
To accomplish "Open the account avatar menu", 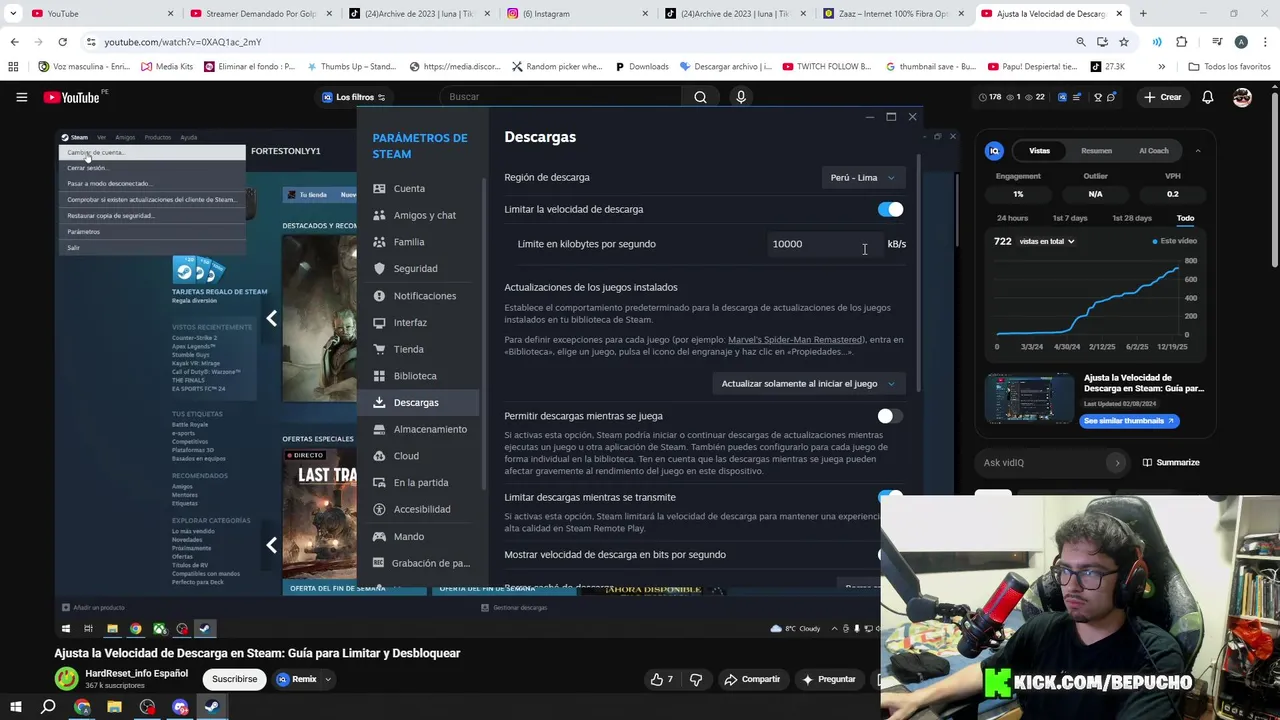I will 1242,97.
